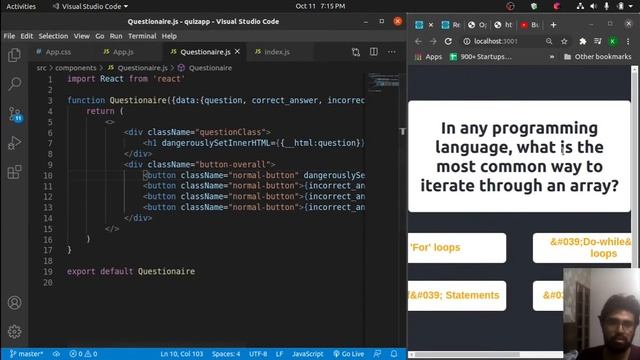Open Manage gear in VS Code
The height and width of the screenshot is (360, 640).
pos(14,331)
